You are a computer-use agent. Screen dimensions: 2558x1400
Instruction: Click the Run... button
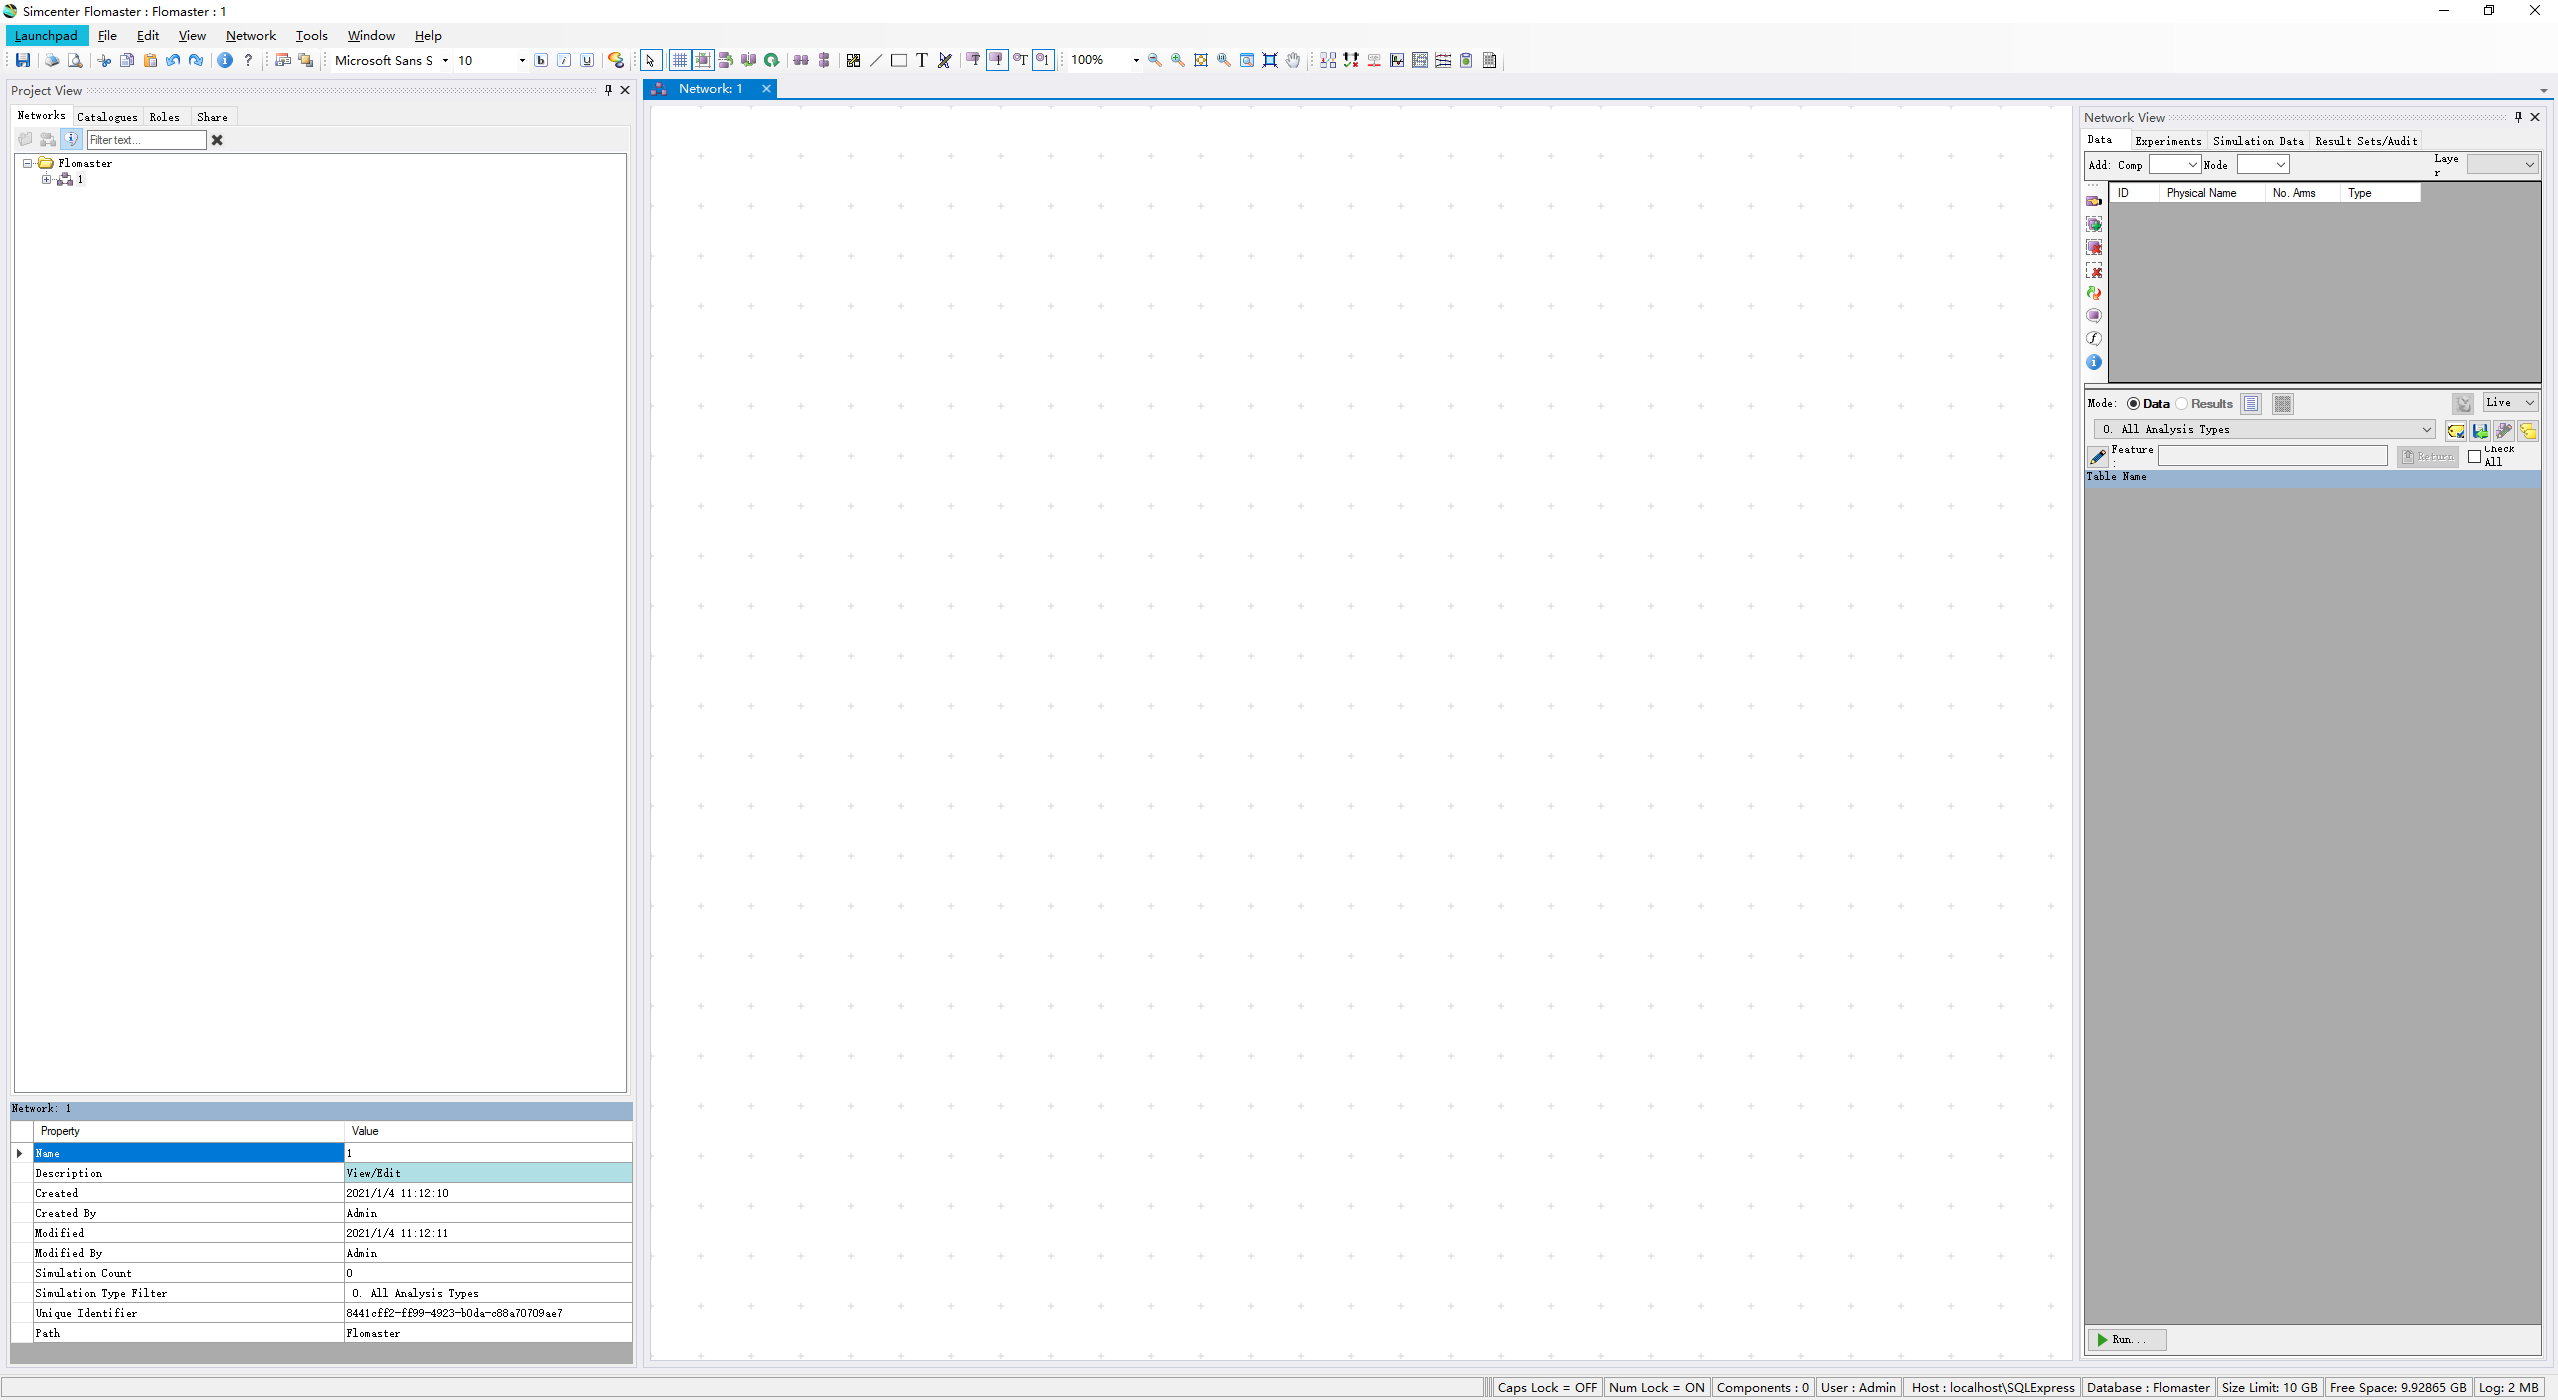pos(2126,1340)
